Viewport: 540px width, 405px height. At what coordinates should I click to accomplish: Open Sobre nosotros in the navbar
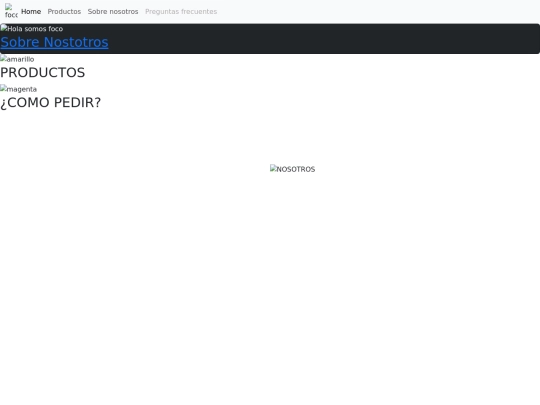[113, 11]
